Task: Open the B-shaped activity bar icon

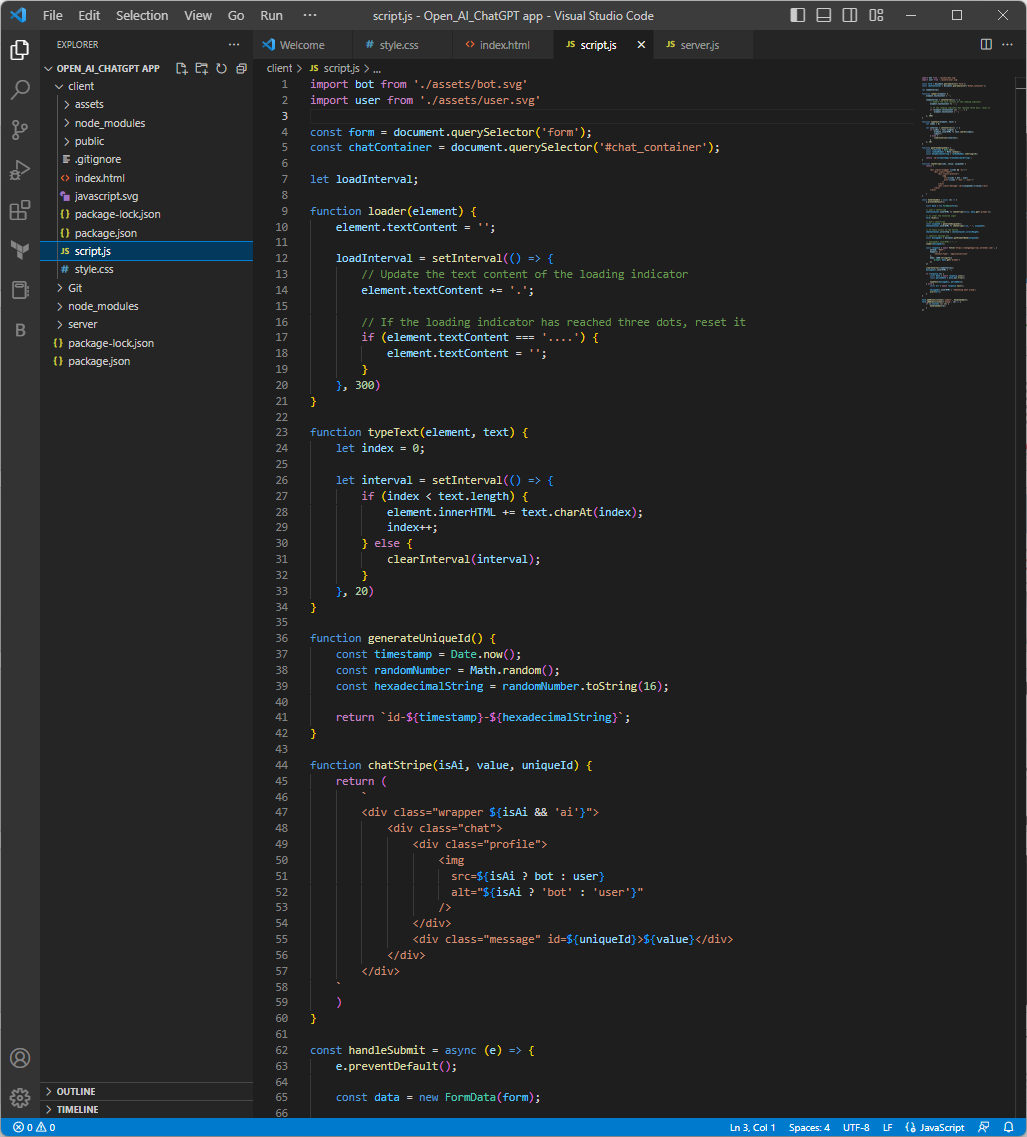Action: click(20, 330)
